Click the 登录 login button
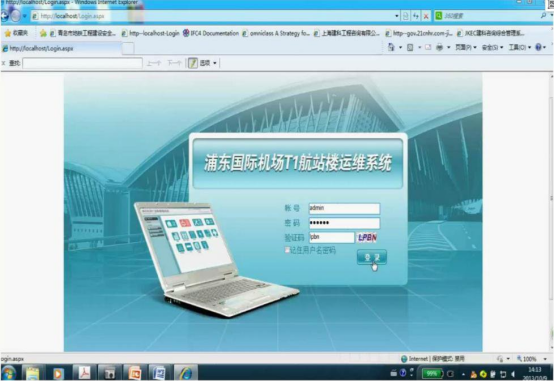The image size is (554, 382). click(372, 257)
